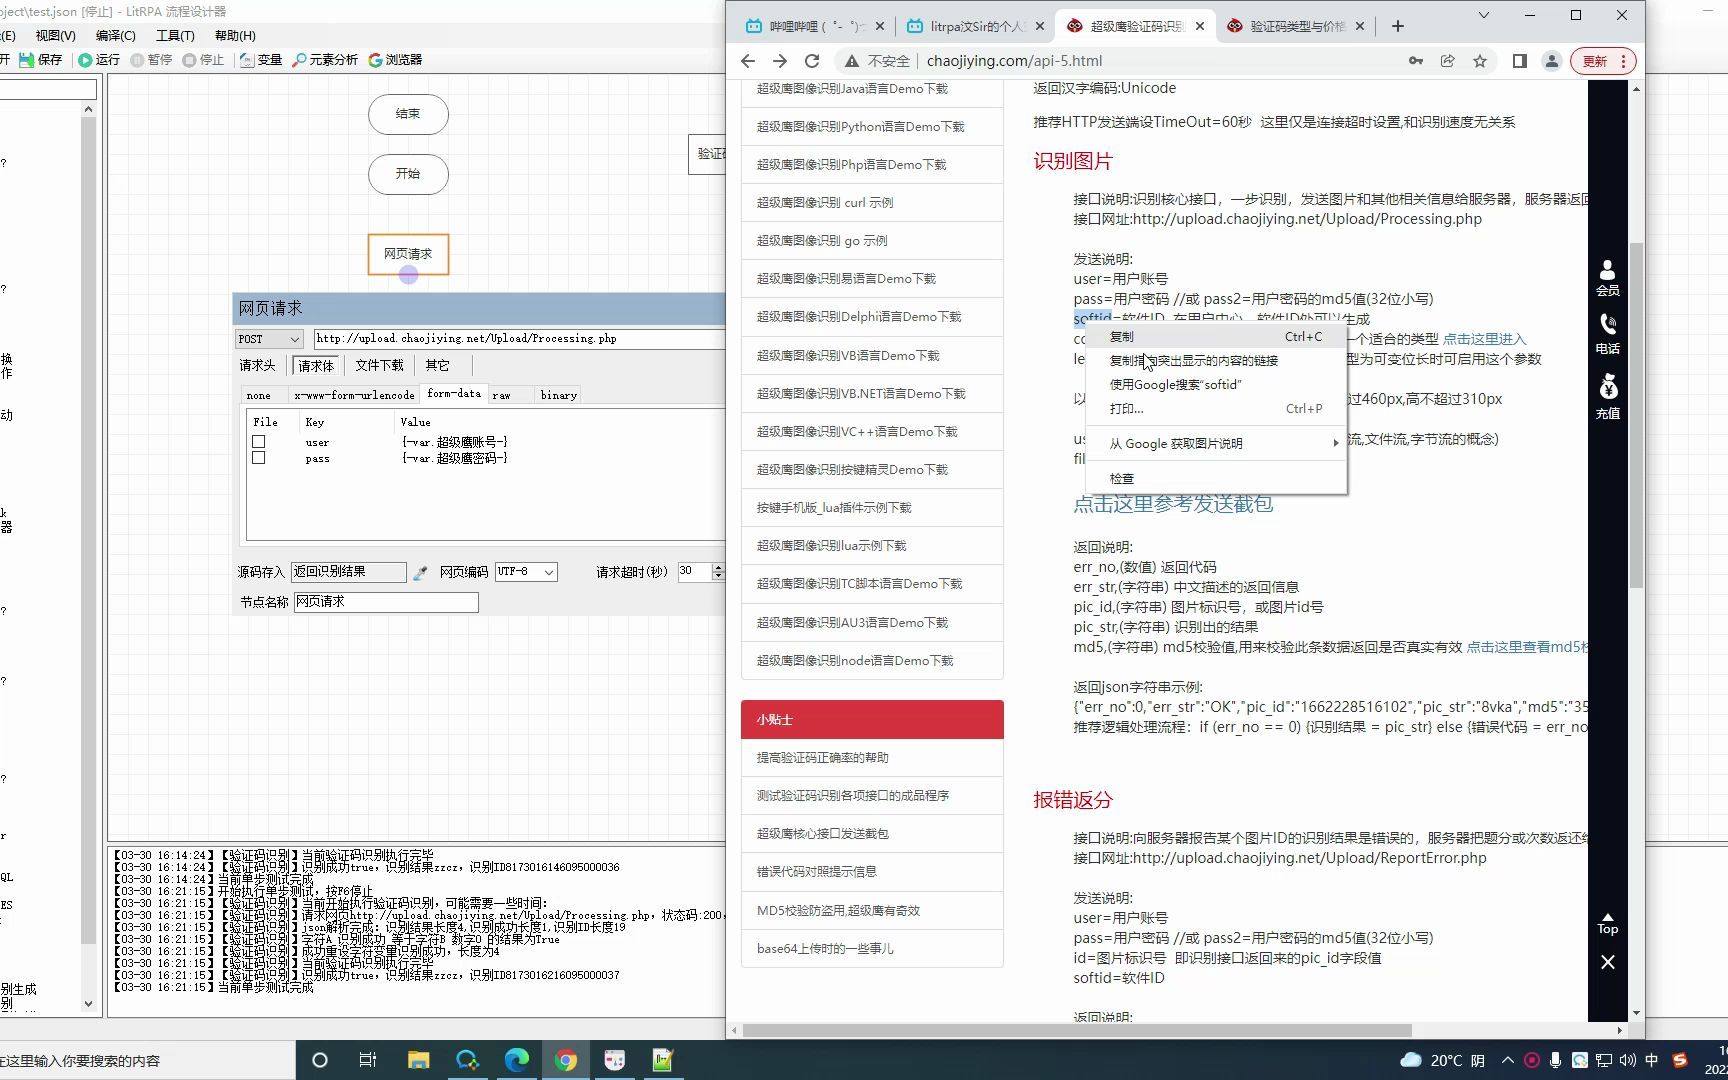Go forward in Chrome

click(780, 61)
